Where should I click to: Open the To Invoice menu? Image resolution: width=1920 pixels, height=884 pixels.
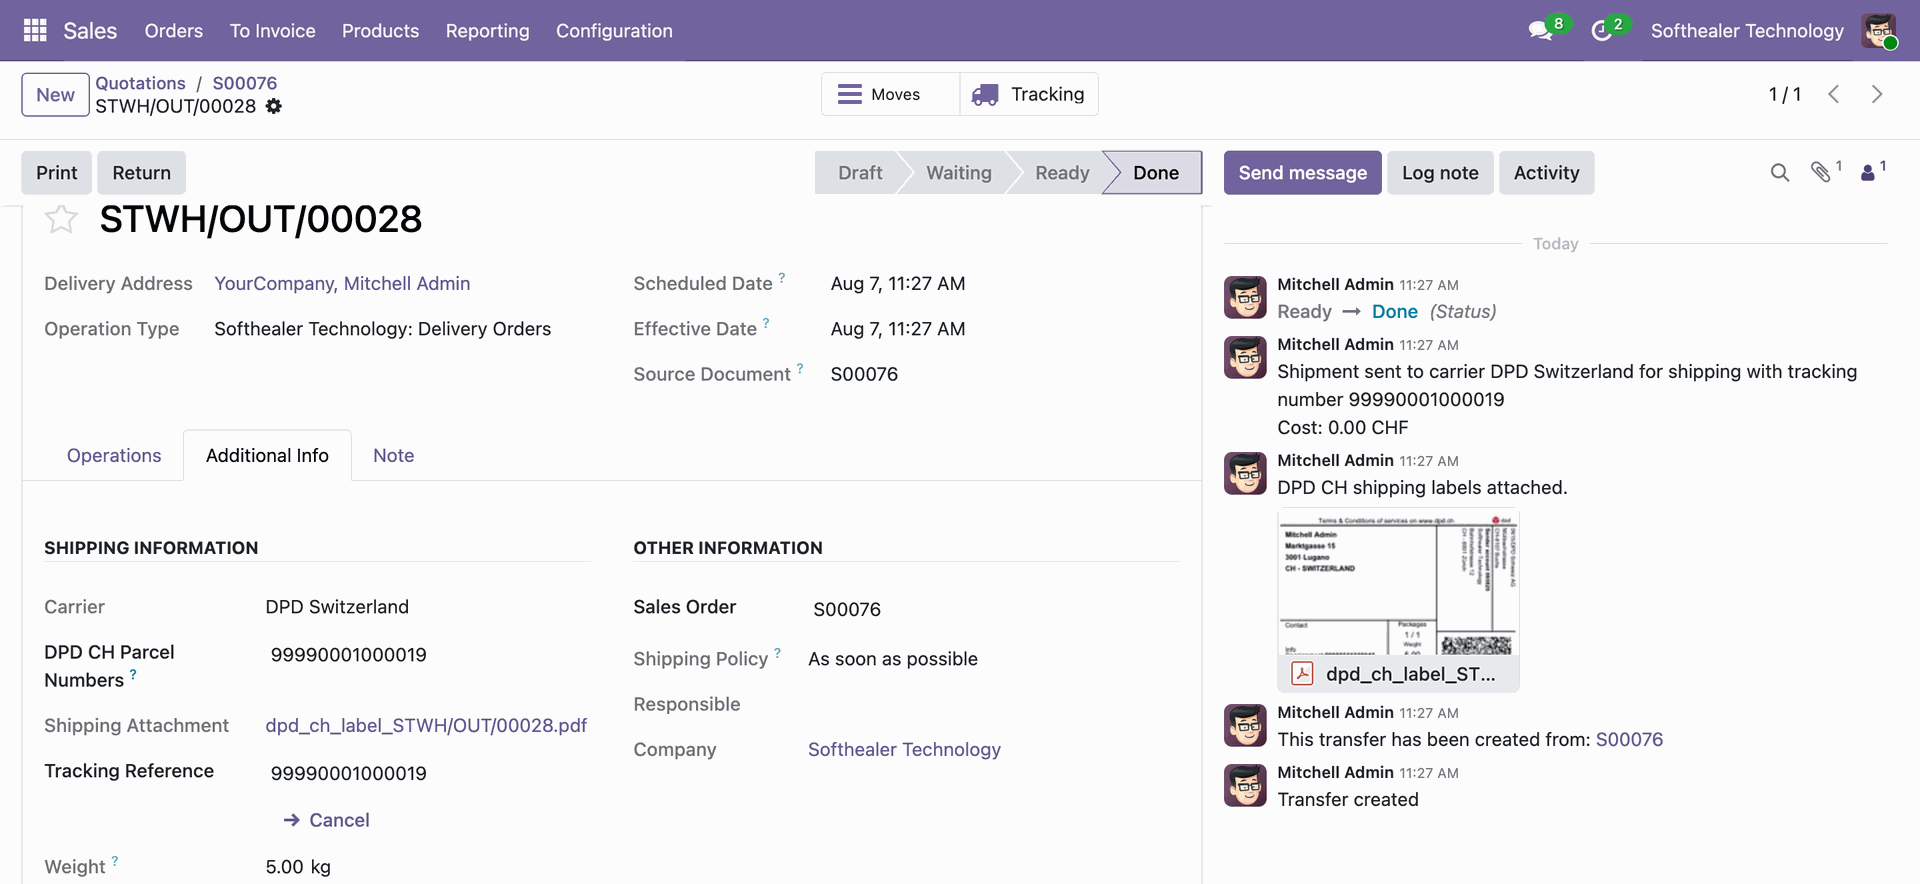(x=272, y=31)
